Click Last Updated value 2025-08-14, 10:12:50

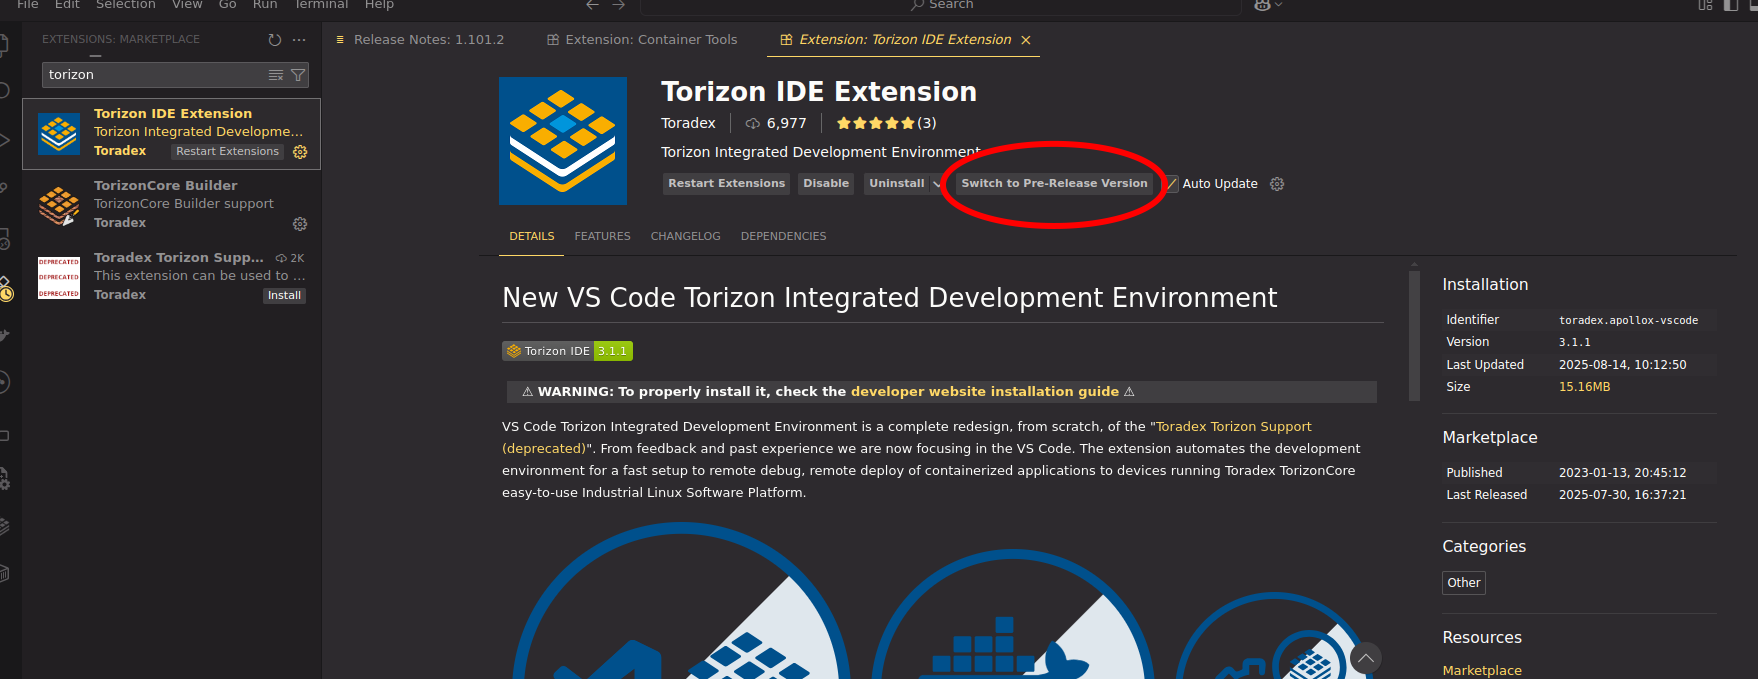click(1622, 365)
